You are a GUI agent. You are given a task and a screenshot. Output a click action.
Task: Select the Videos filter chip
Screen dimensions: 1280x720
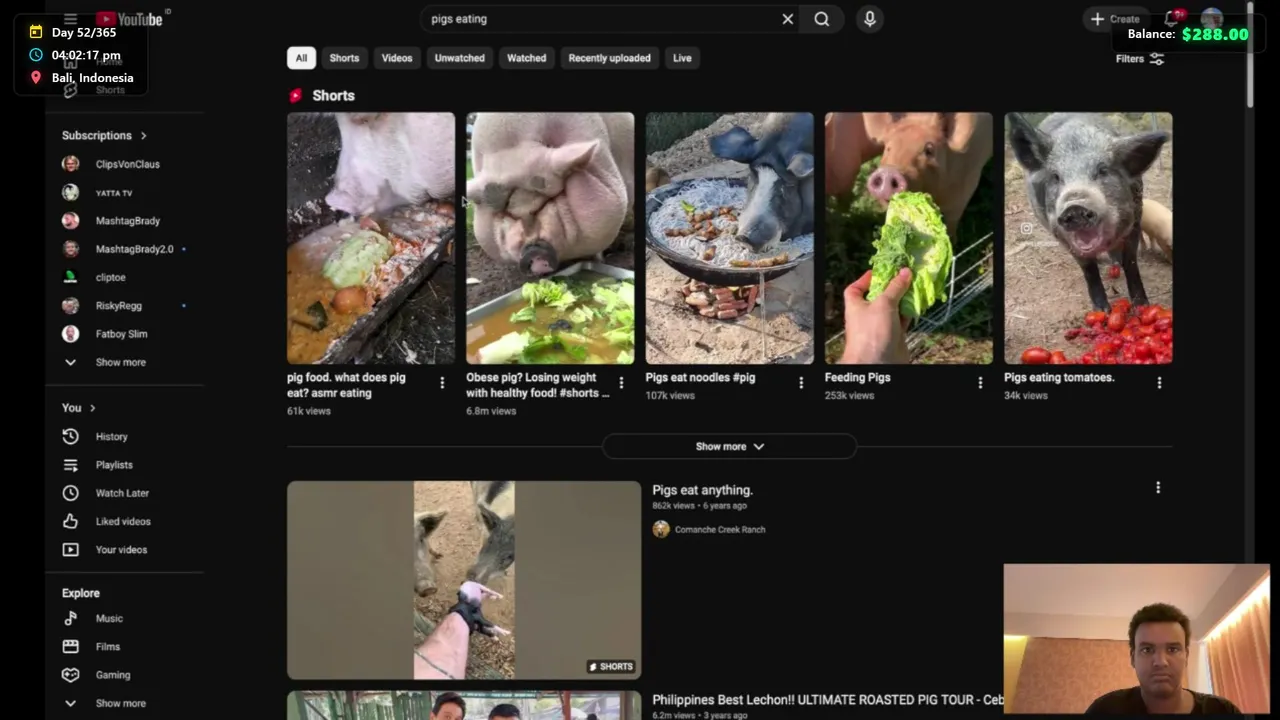coord(397,58)
